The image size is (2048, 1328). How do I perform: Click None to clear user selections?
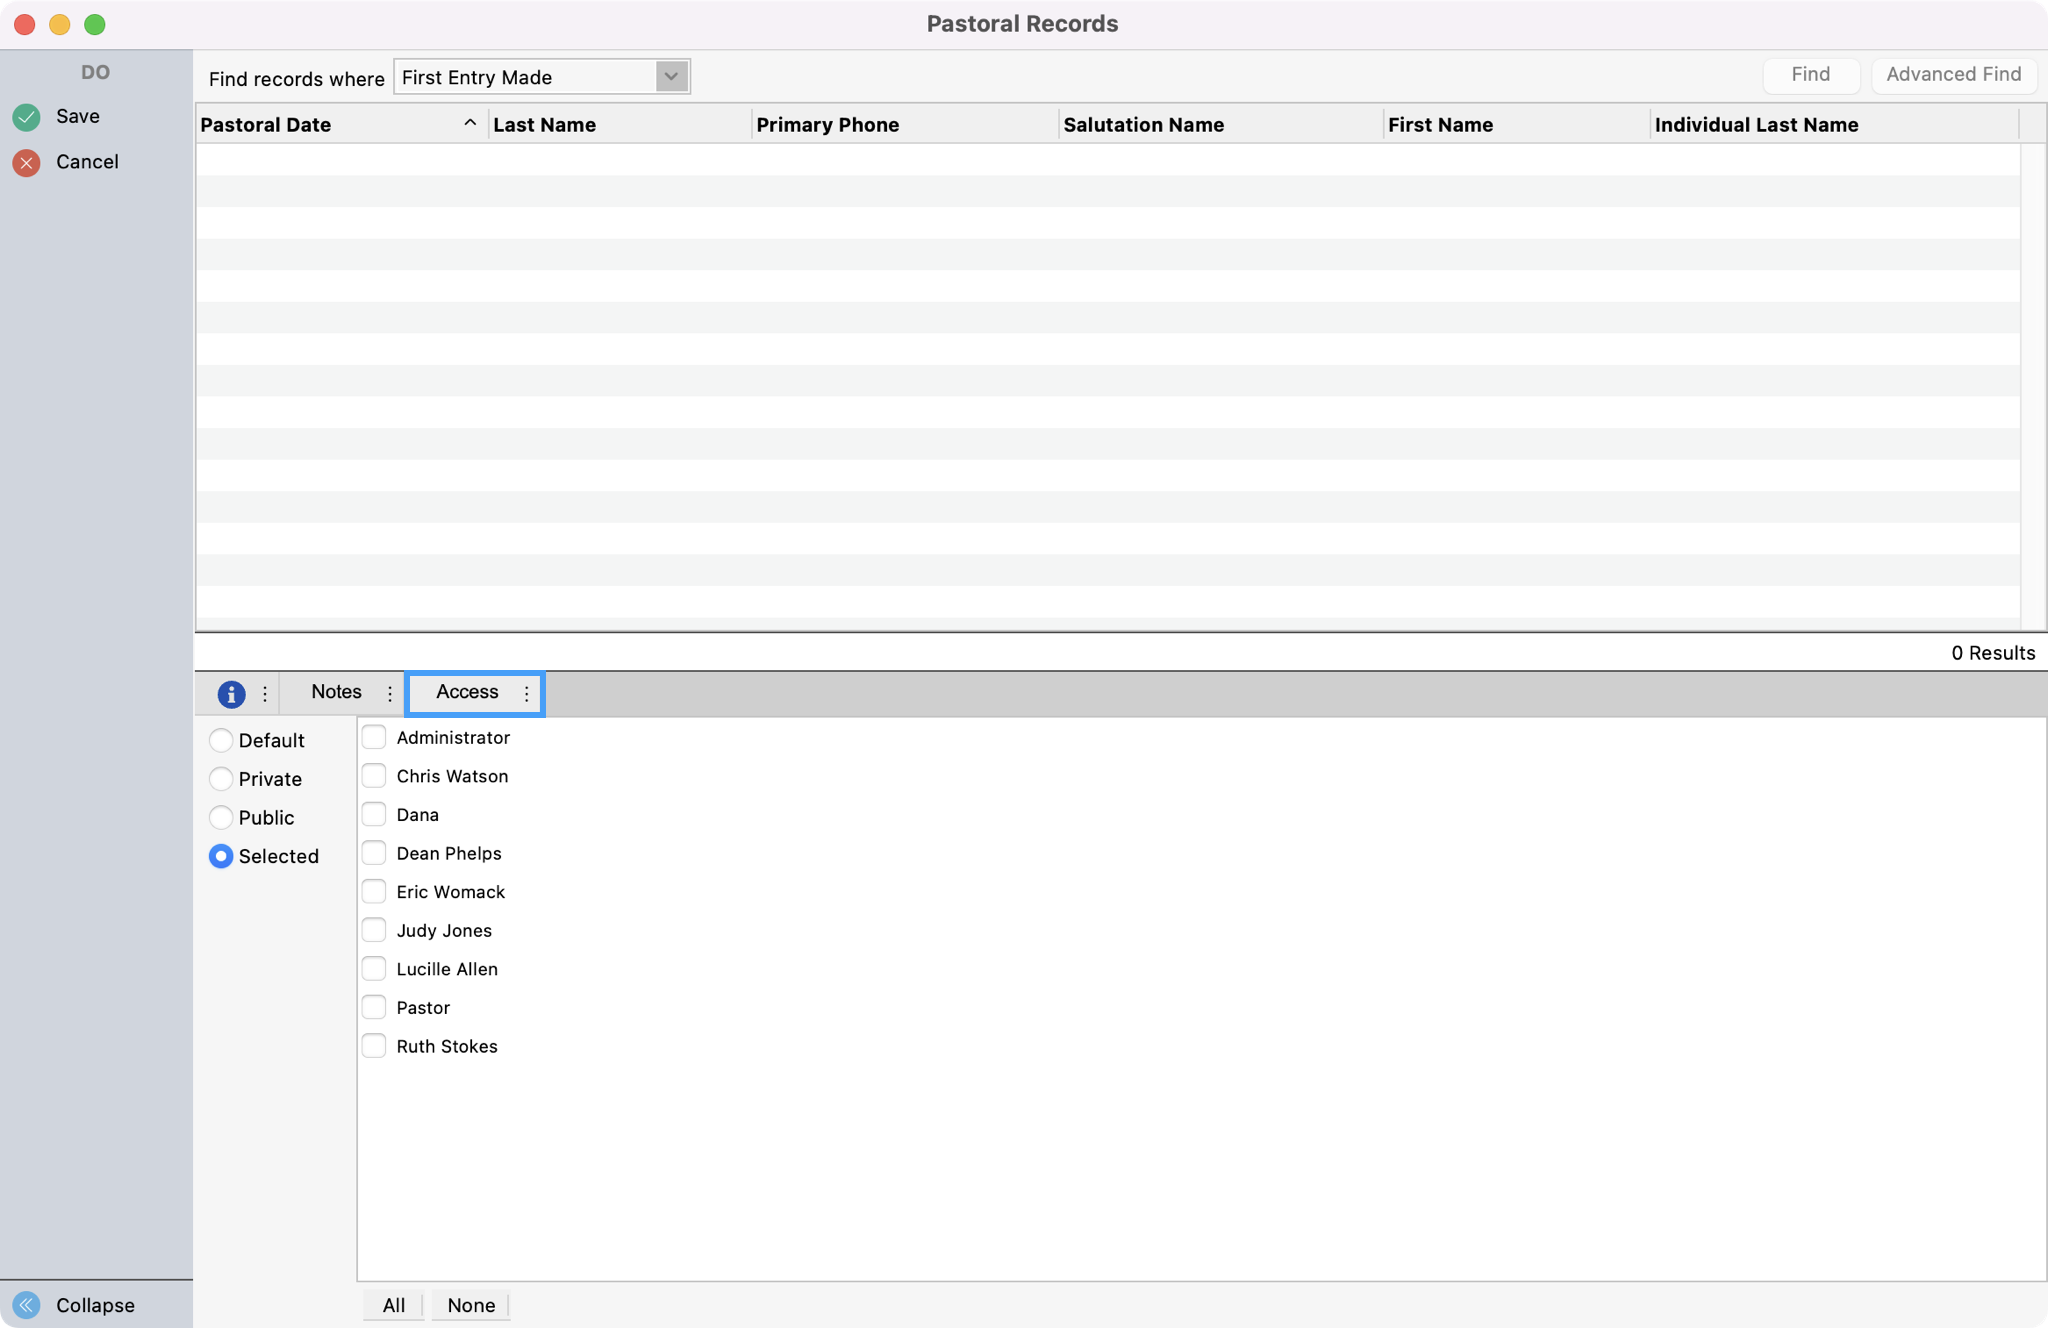(x=470, y=1305)
